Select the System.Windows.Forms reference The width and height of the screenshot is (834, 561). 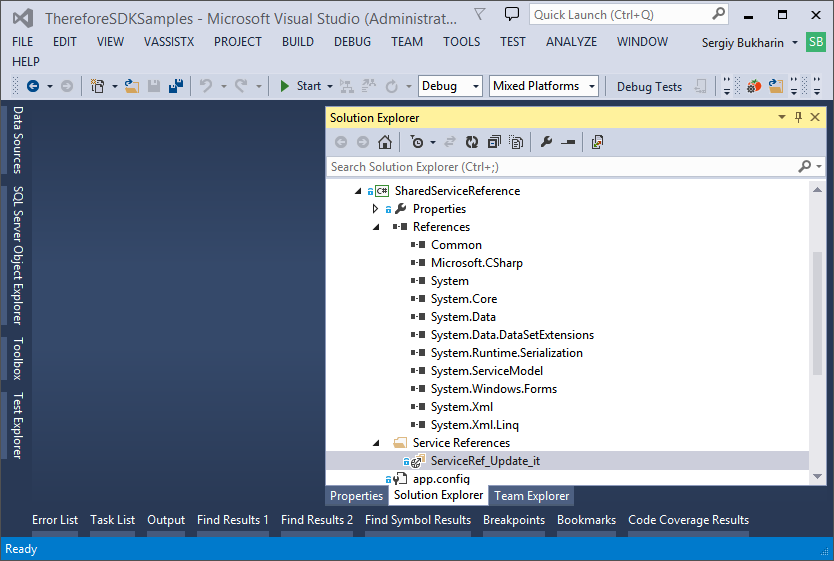pos(494,389)
